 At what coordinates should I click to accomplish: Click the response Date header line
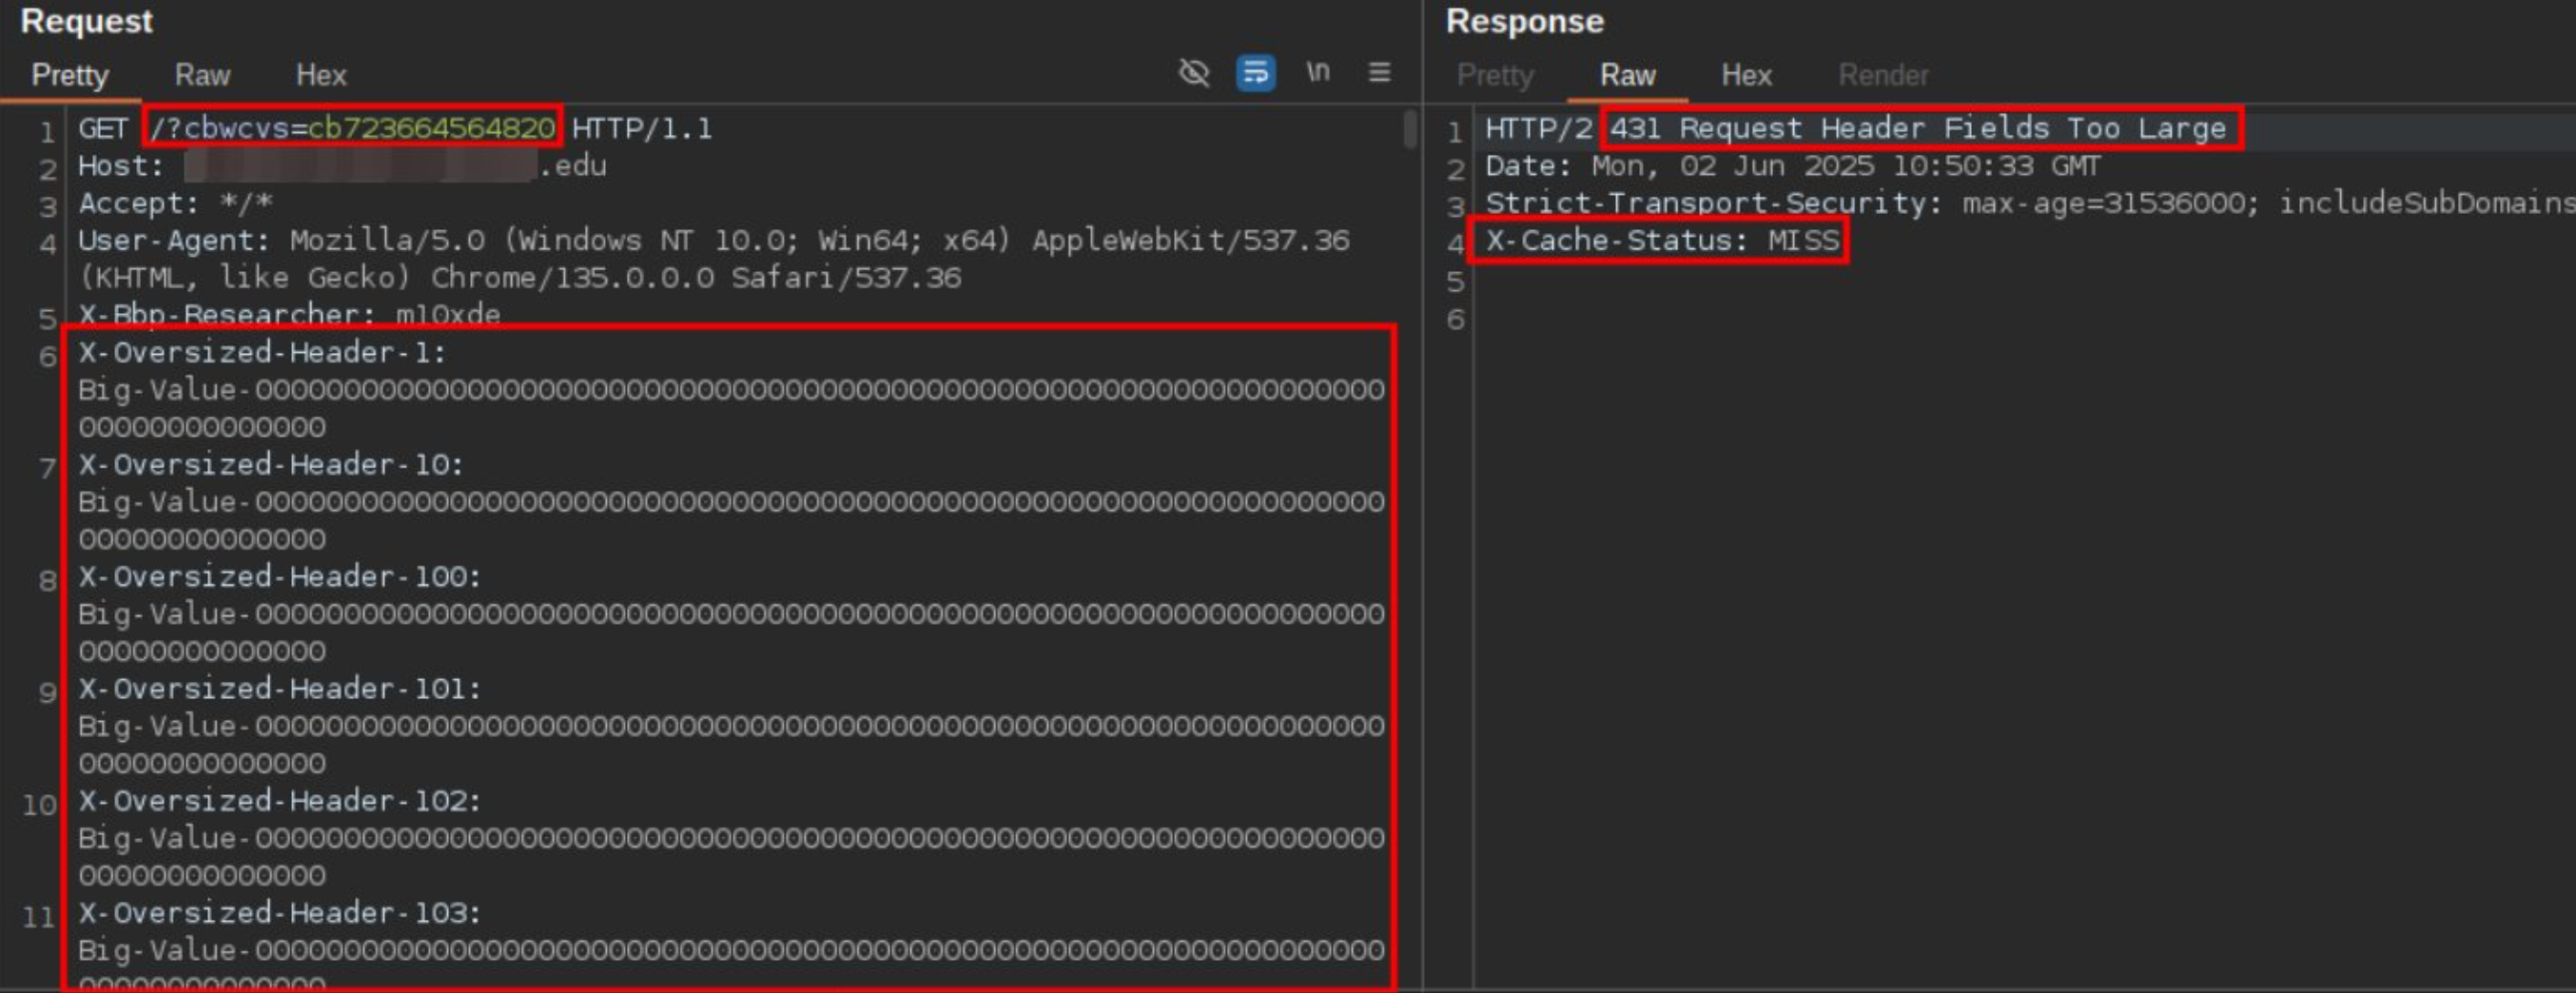pos(1793,166)
